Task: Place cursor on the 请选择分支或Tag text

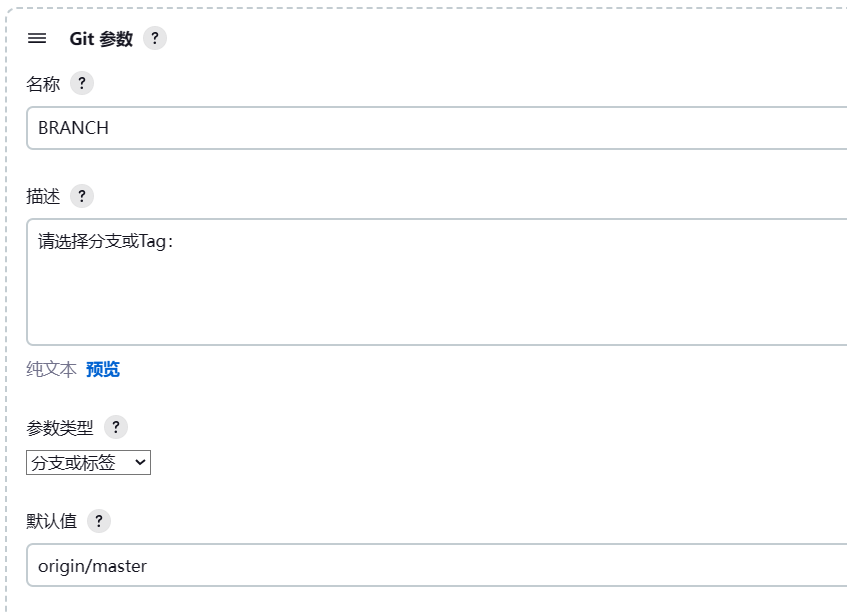Action: pos(106,241)
